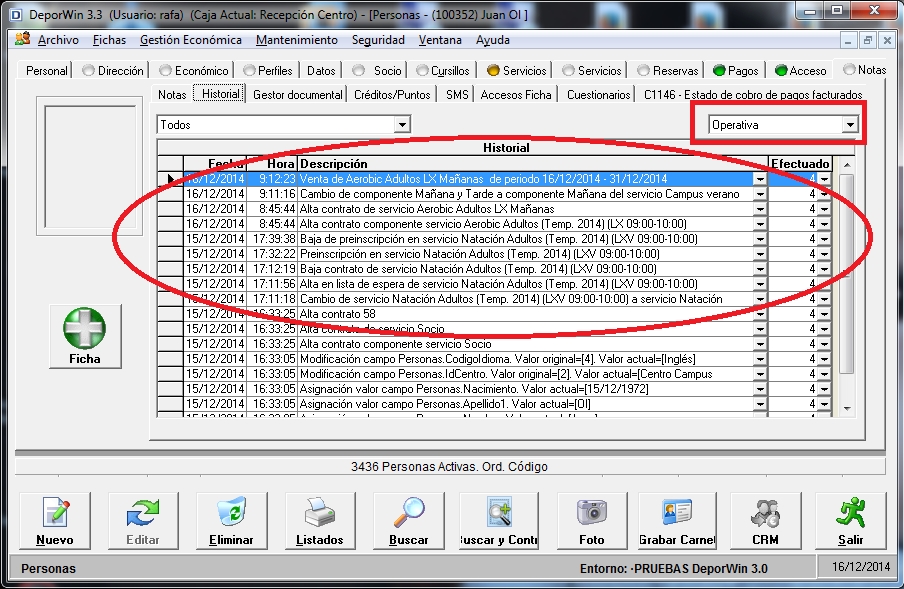Open Efectuado dropdown for Personas.Nacimiento row
Viewport: 904px width, 589px height.
click(x=824, y=388)
